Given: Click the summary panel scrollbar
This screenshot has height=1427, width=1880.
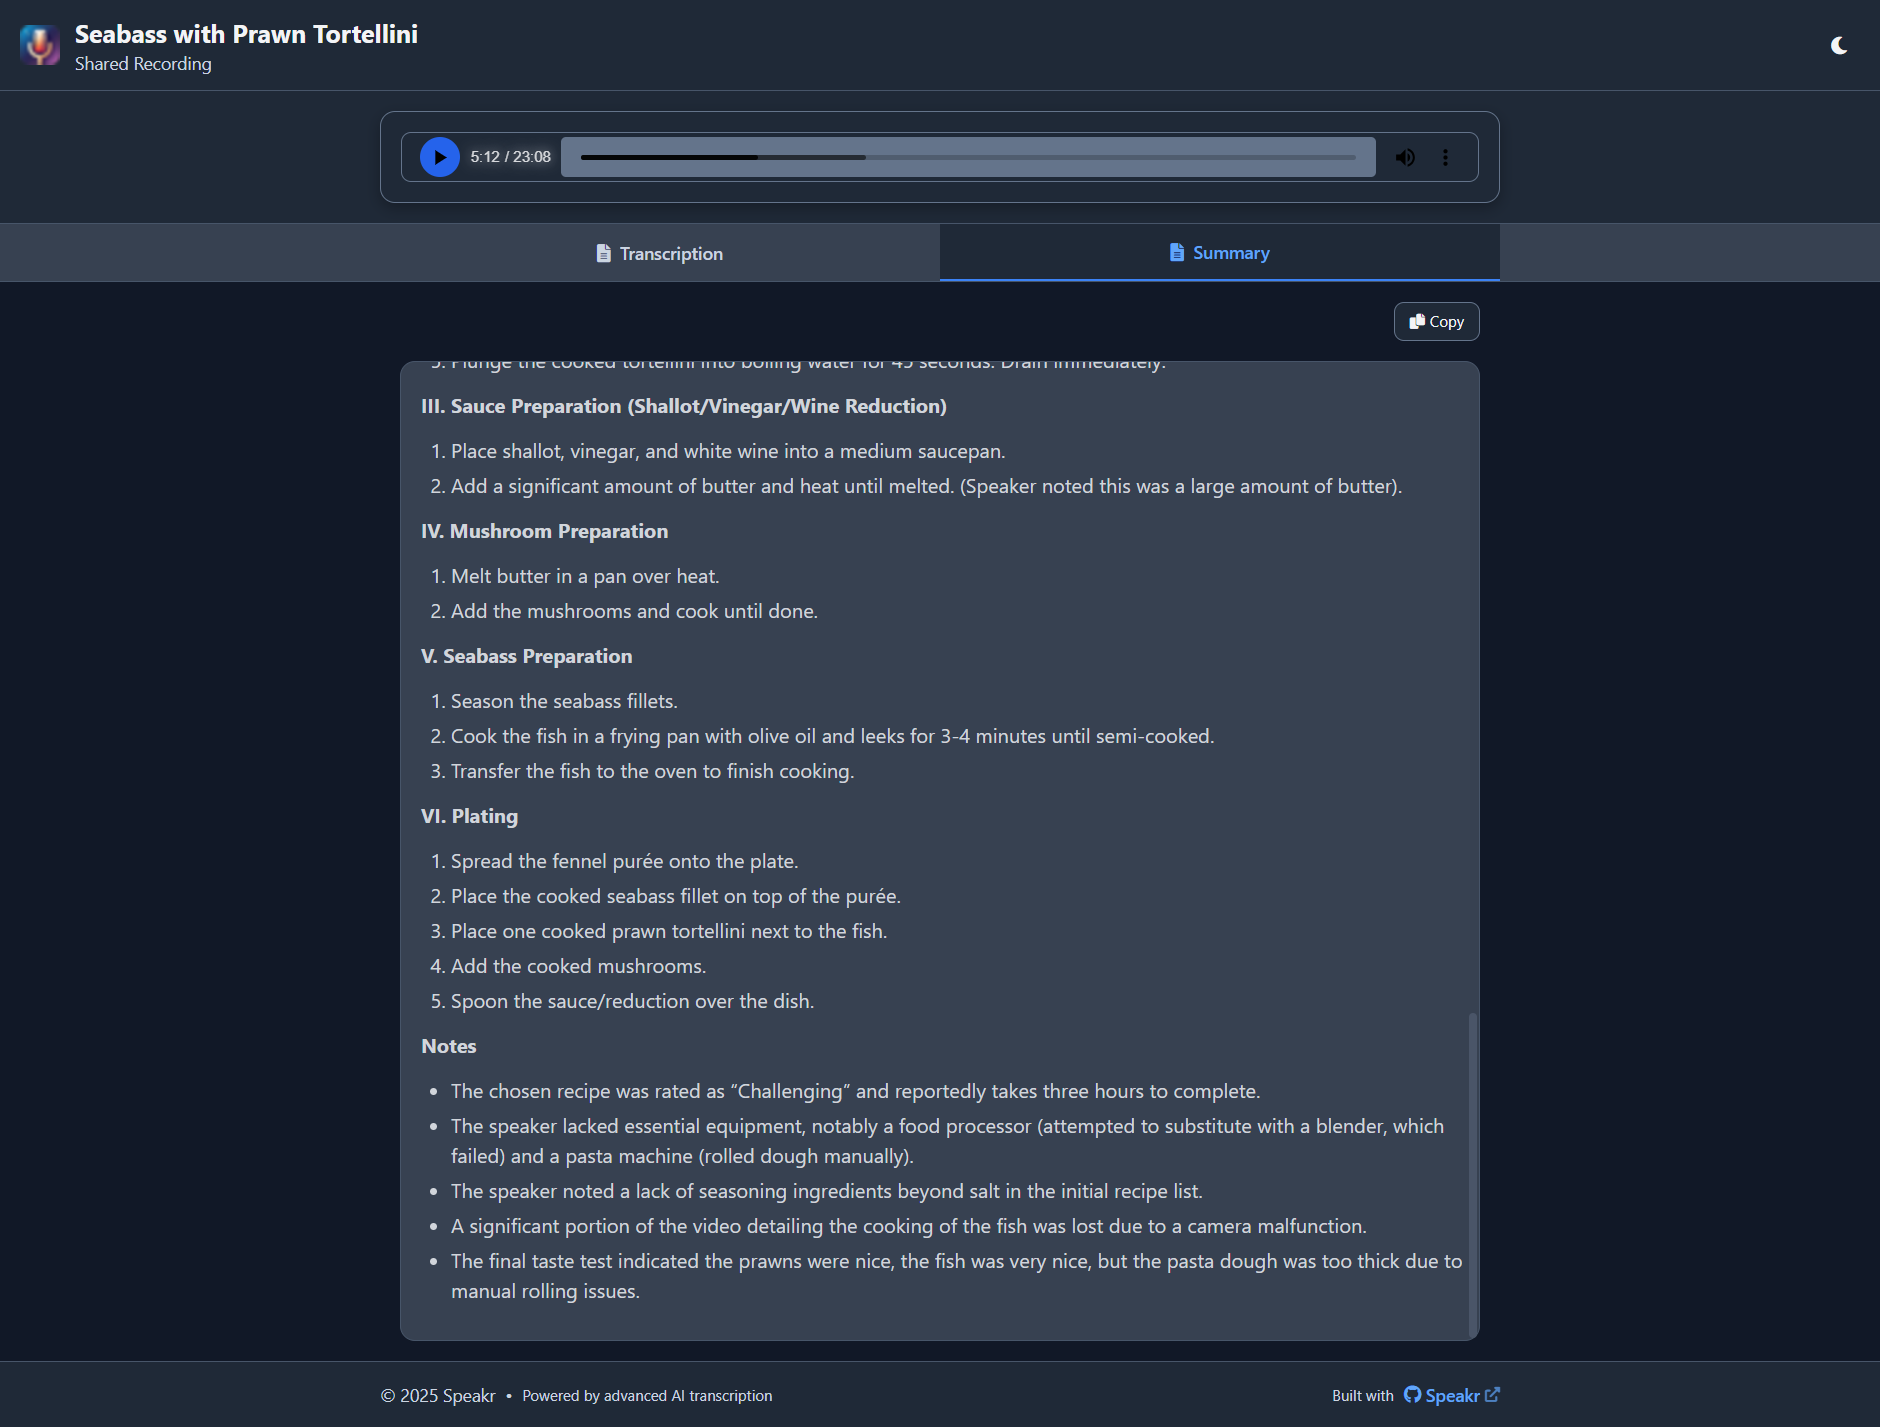Looking at the screenshot, I should [1472, 1170].
